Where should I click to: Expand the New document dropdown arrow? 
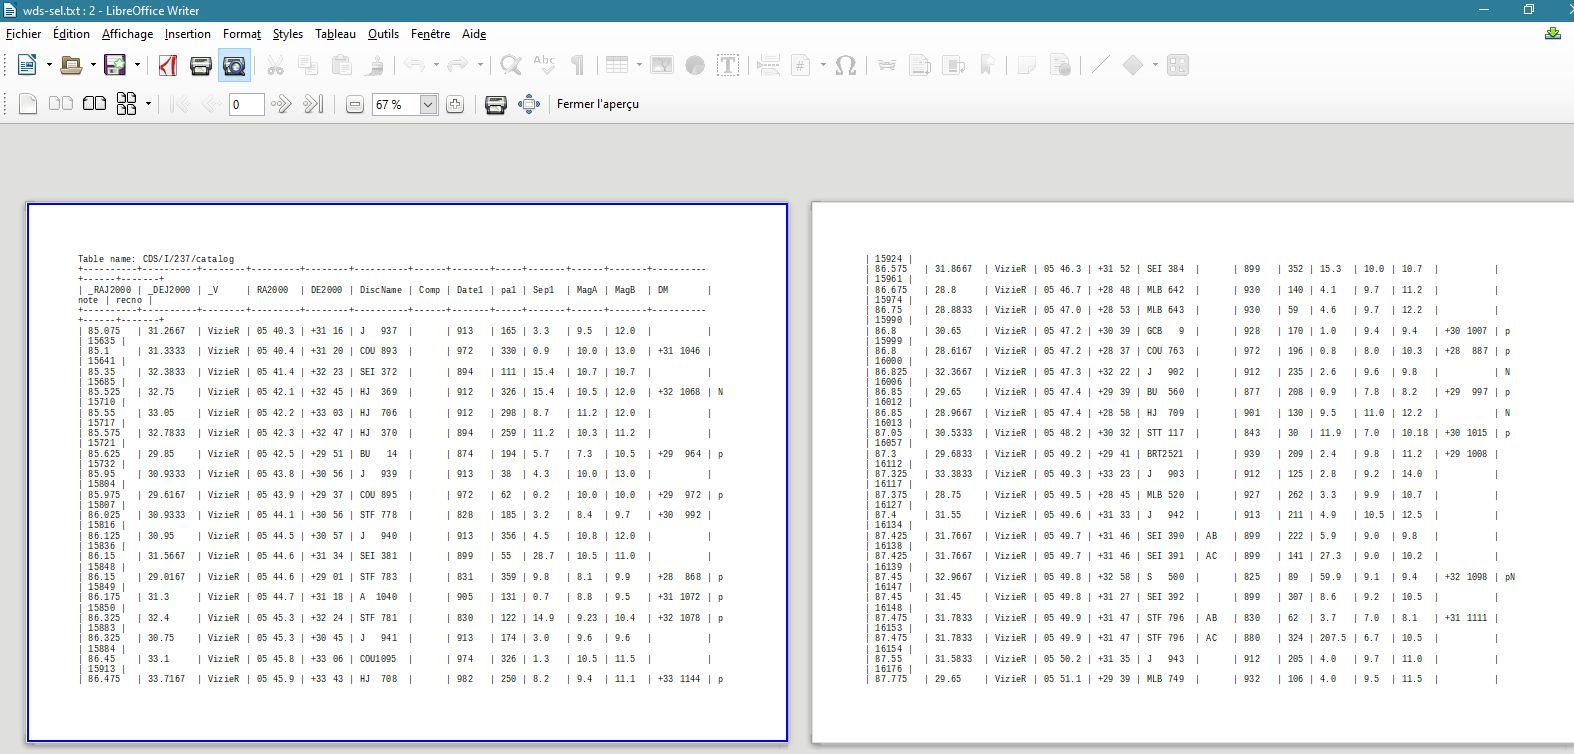coord(49,66)
